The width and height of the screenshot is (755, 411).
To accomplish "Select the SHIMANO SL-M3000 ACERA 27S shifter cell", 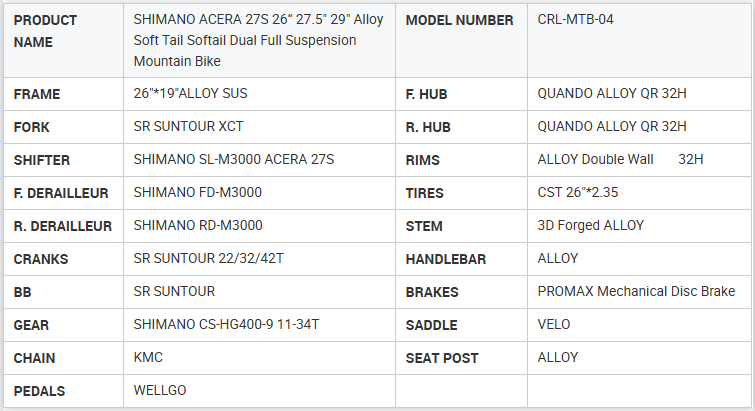I will (233, 160).
